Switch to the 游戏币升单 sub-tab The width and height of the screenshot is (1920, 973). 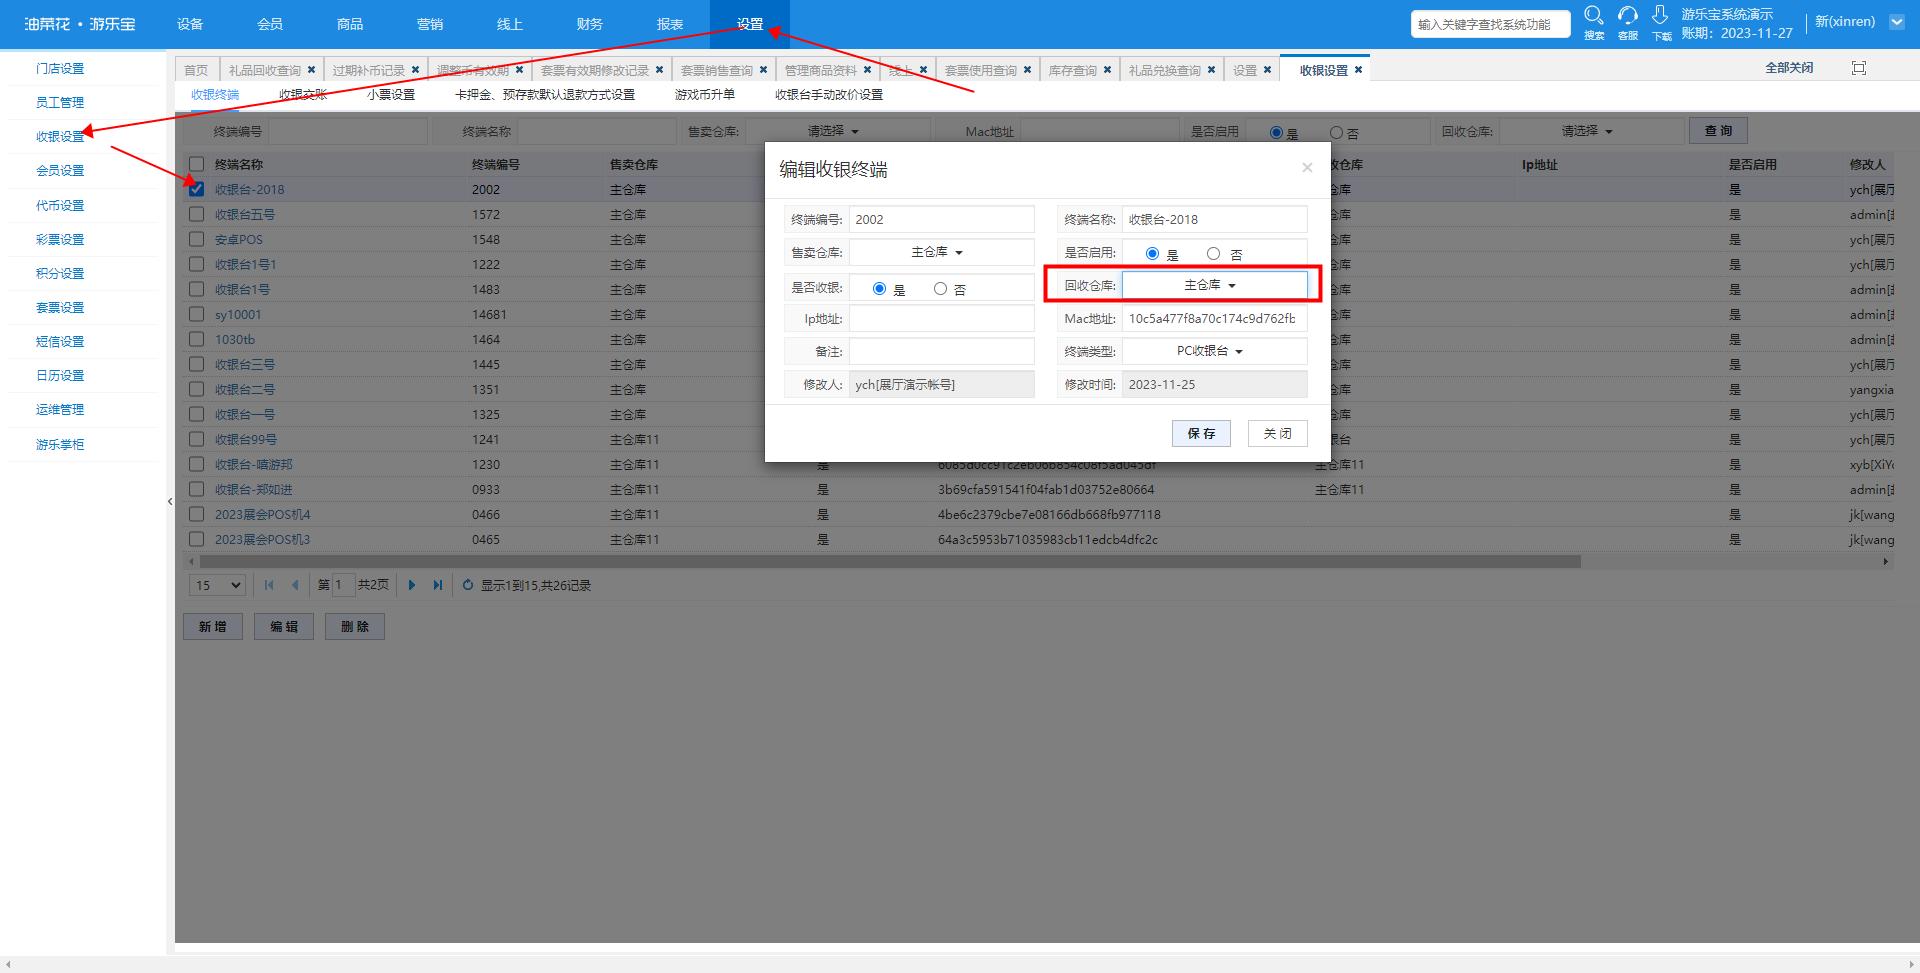(705, 95)
